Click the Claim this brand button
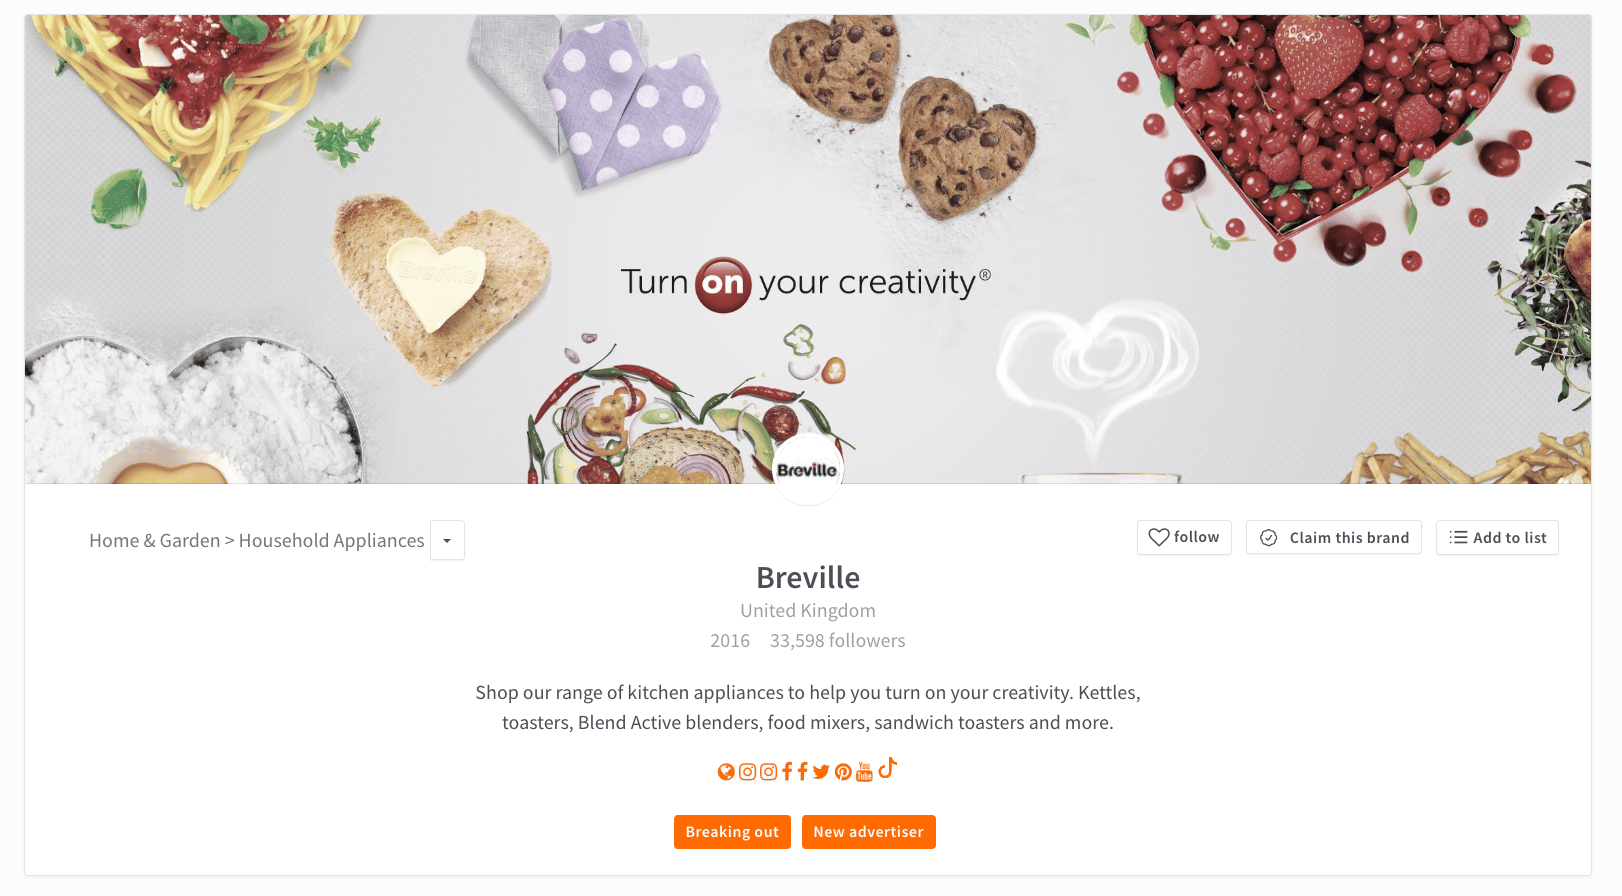Screen dimensions: 1622x896 [x=1334, y=537]
